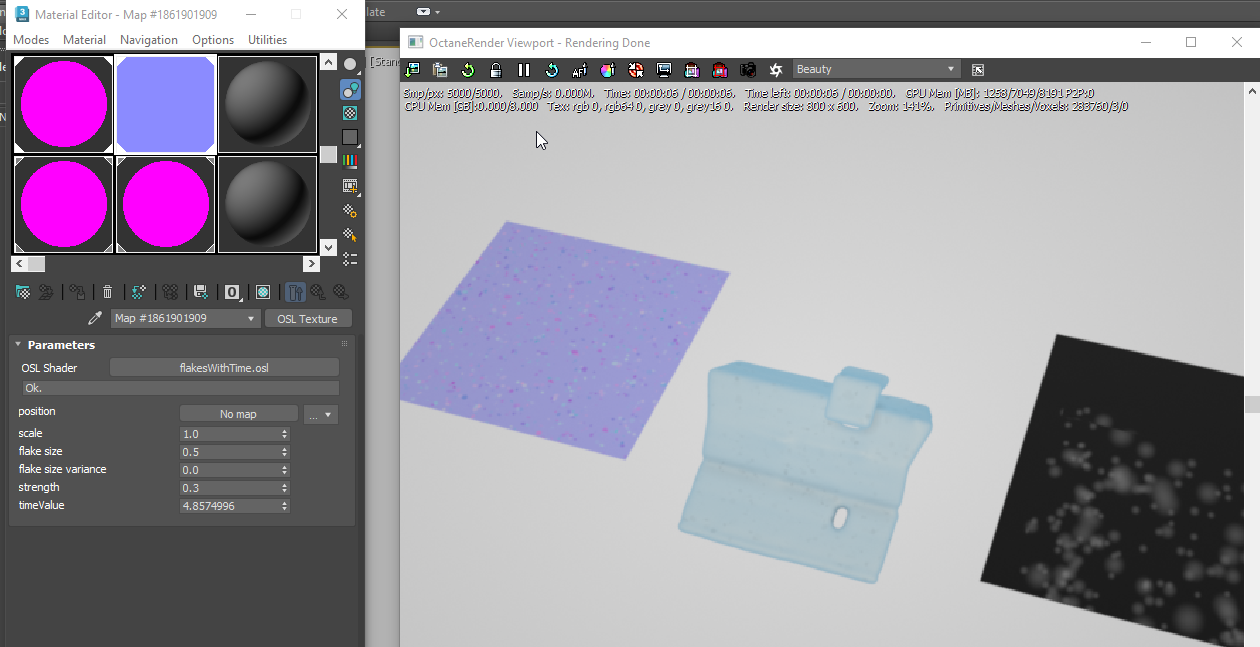Click the Select by Material icon
1260x647 pixels.
[350, 235]
